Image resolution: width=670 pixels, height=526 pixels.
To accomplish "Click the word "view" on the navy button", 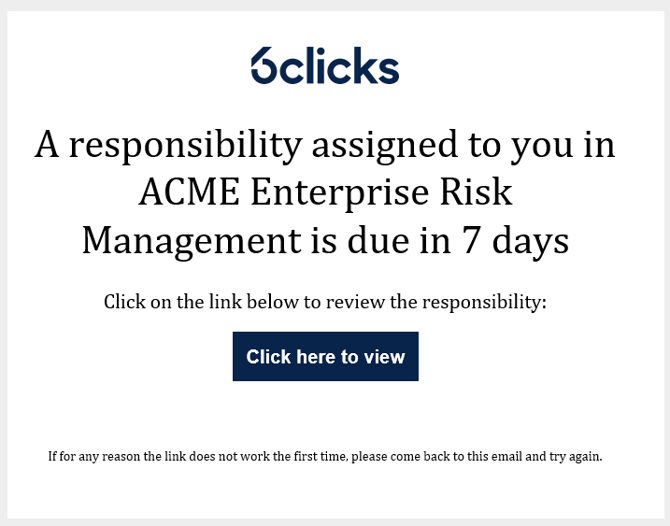I will (386, 357).
